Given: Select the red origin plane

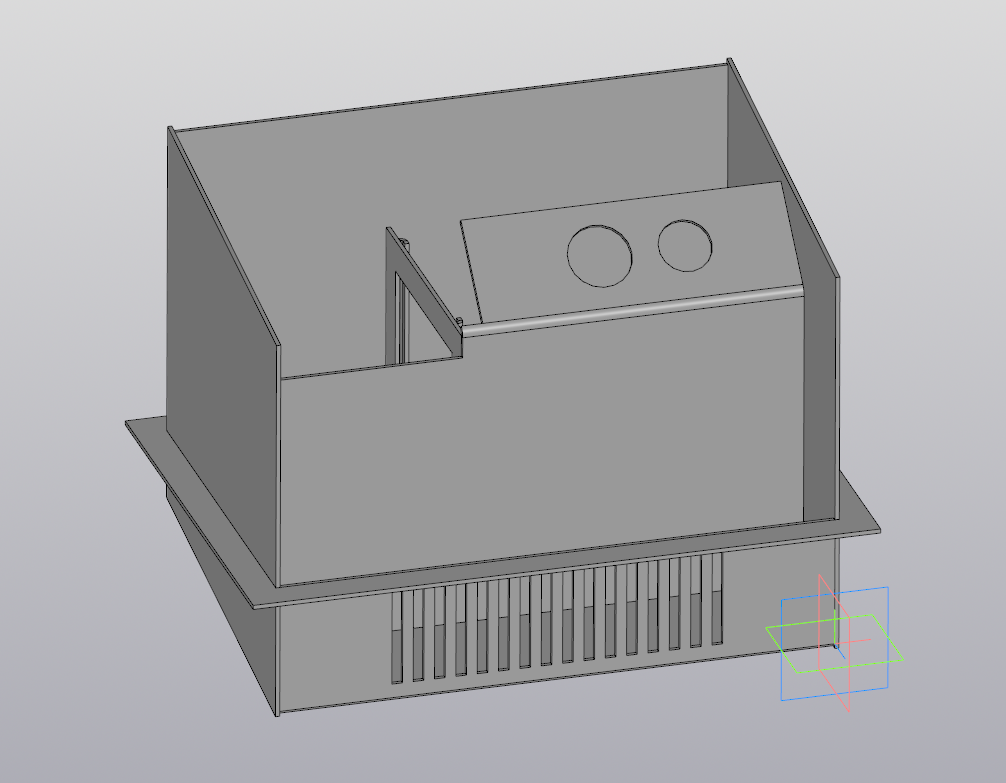Looking at the screenshot, I should [835, 644].
